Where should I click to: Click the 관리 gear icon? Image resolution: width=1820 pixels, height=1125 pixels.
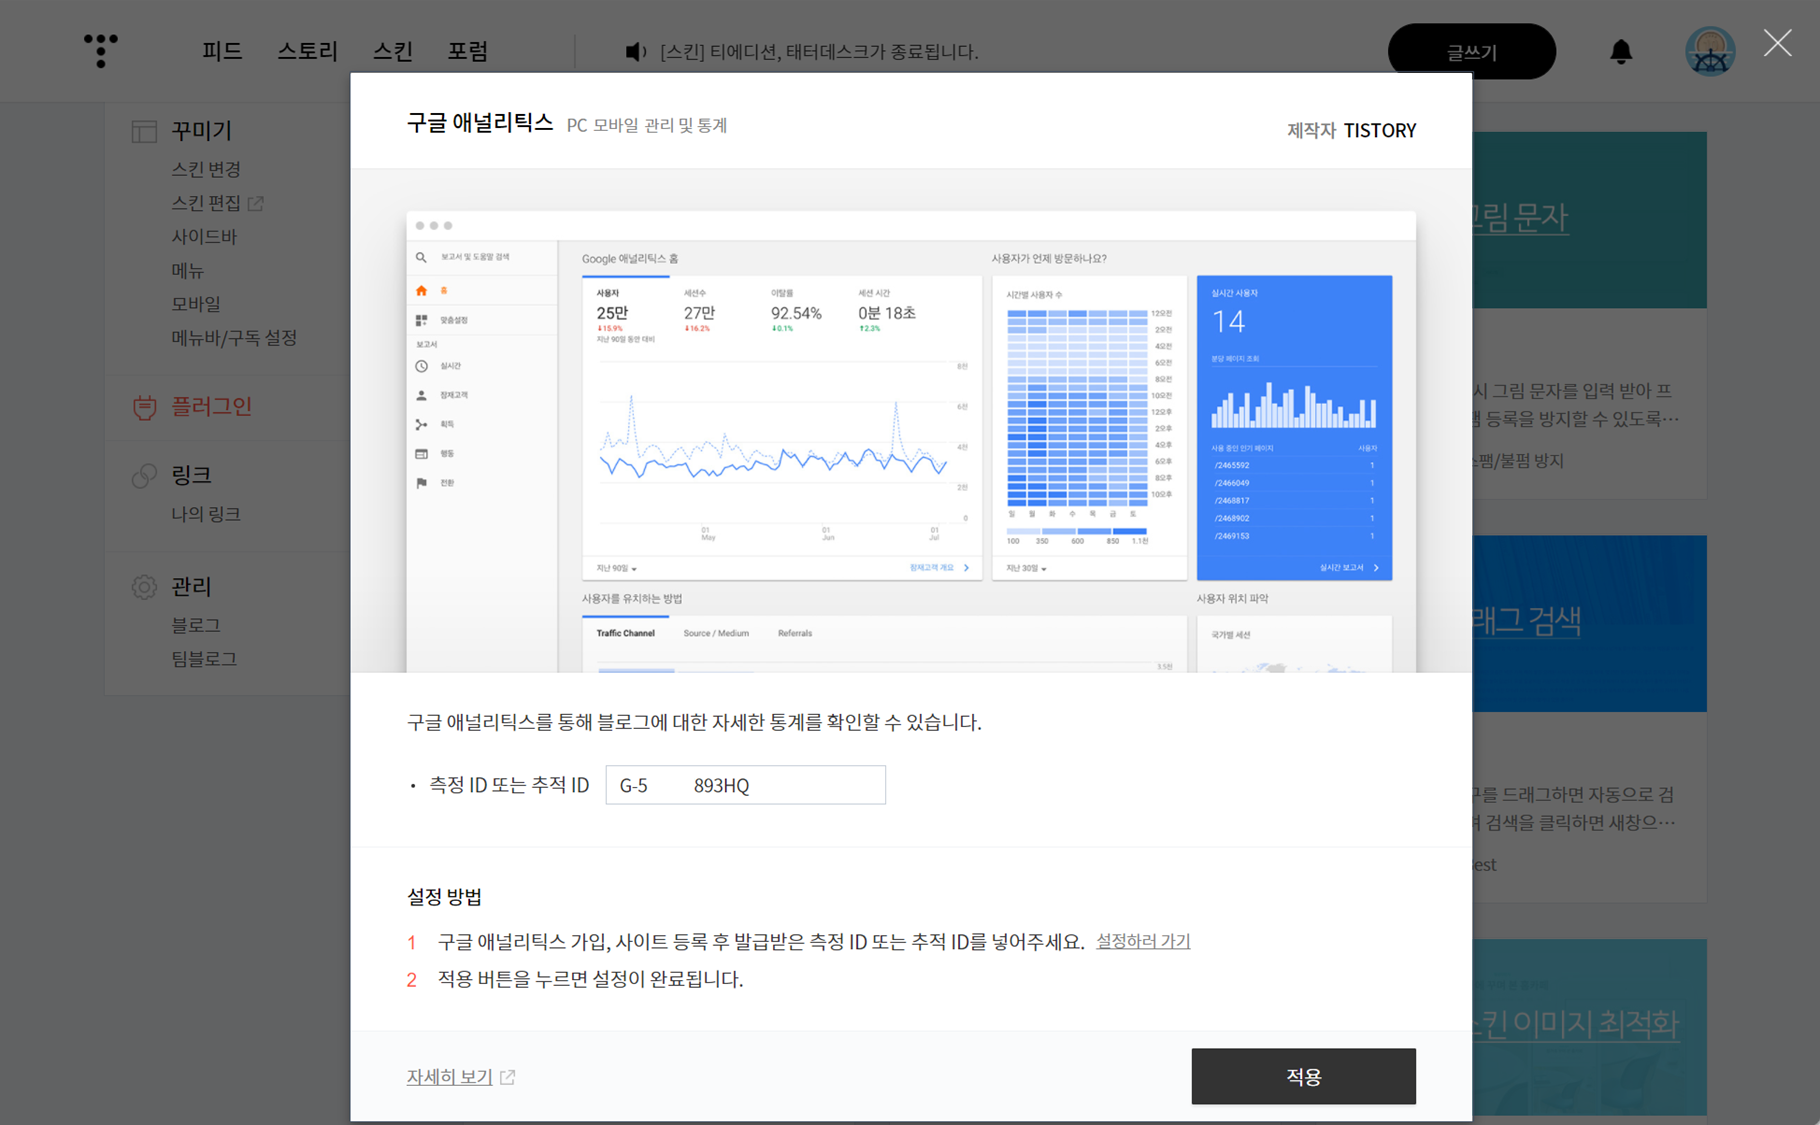click(x=144, y=587)
